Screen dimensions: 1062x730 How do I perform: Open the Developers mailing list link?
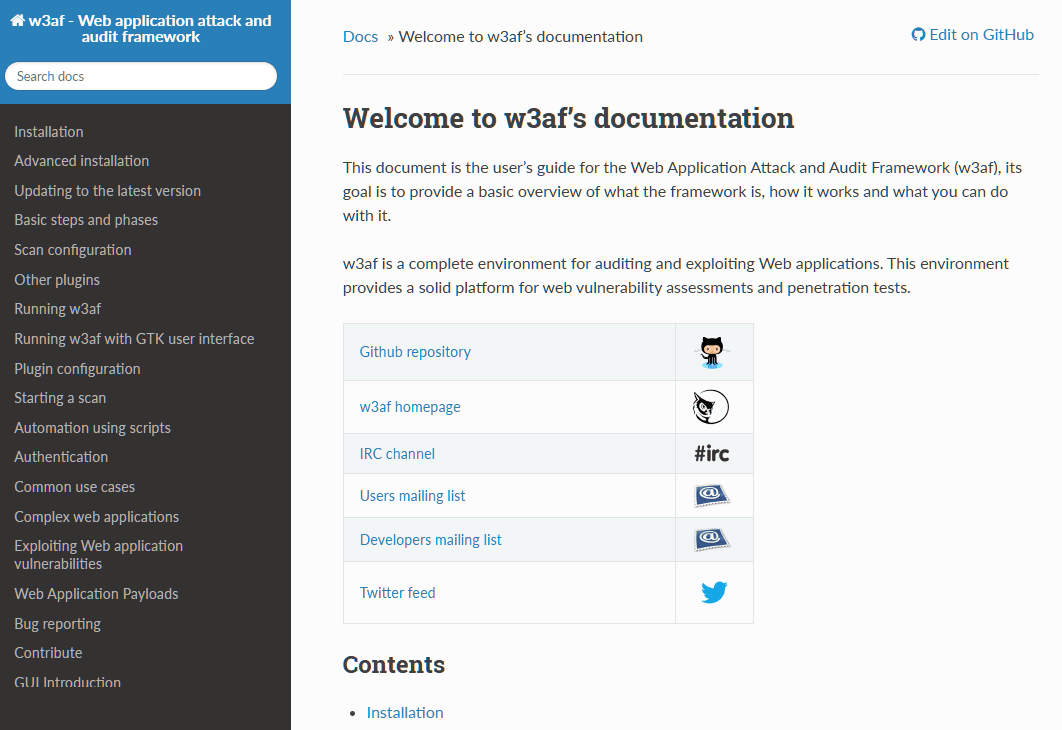tap(430, 540)
